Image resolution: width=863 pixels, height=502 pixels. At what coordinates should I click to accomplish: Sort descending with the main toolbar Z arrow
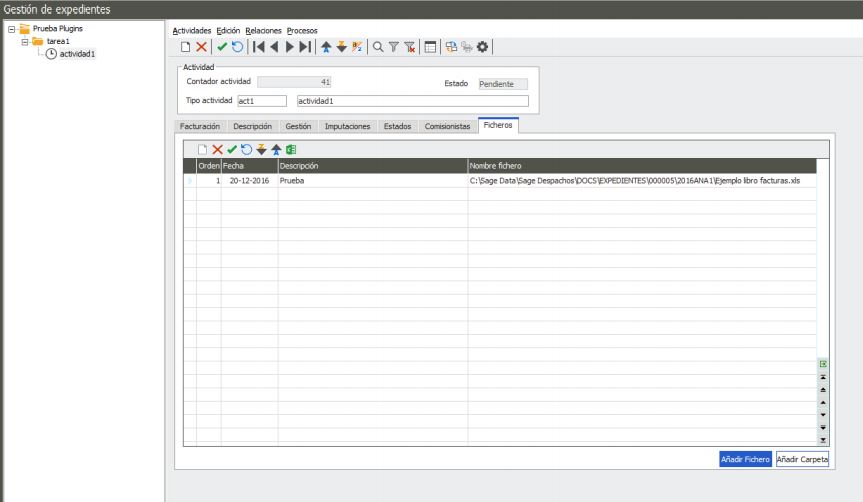[x=341, y=47]
